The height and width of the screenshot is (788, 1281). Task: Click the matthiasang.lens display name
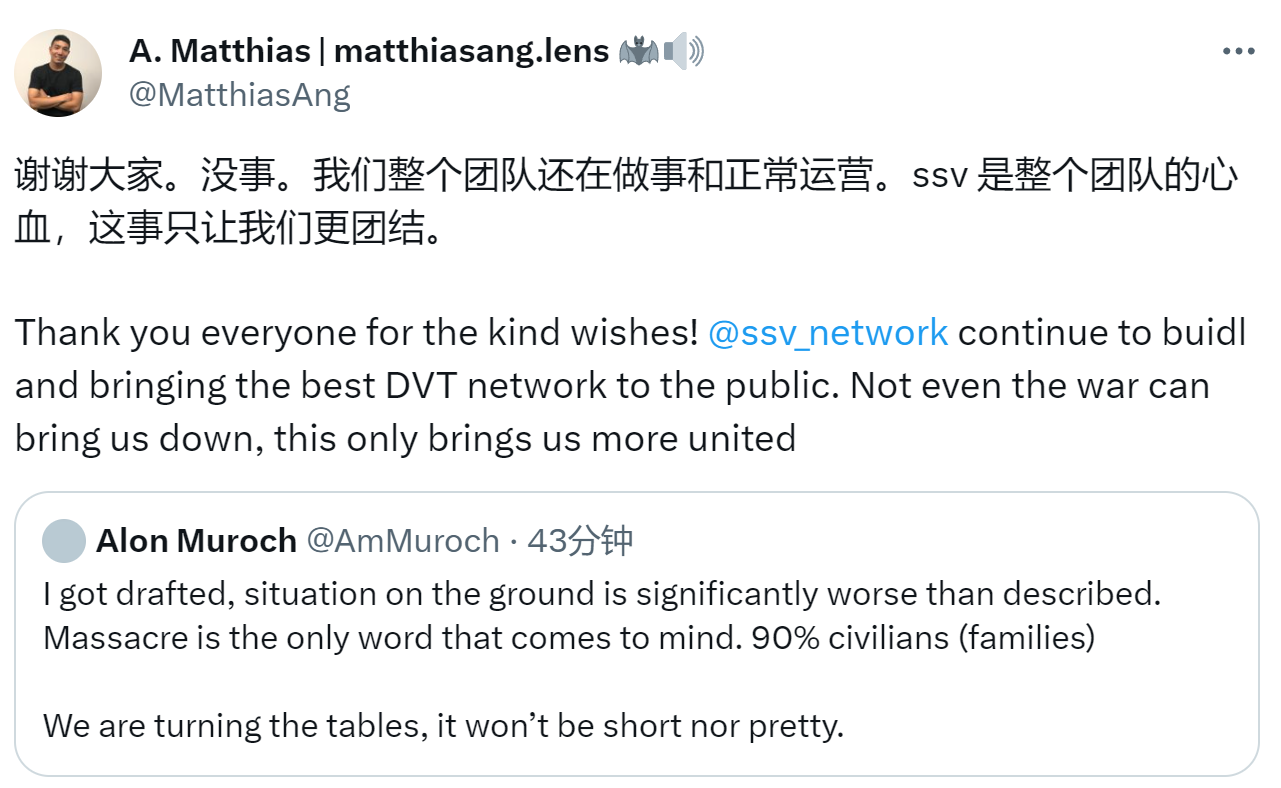pos(370,50)
